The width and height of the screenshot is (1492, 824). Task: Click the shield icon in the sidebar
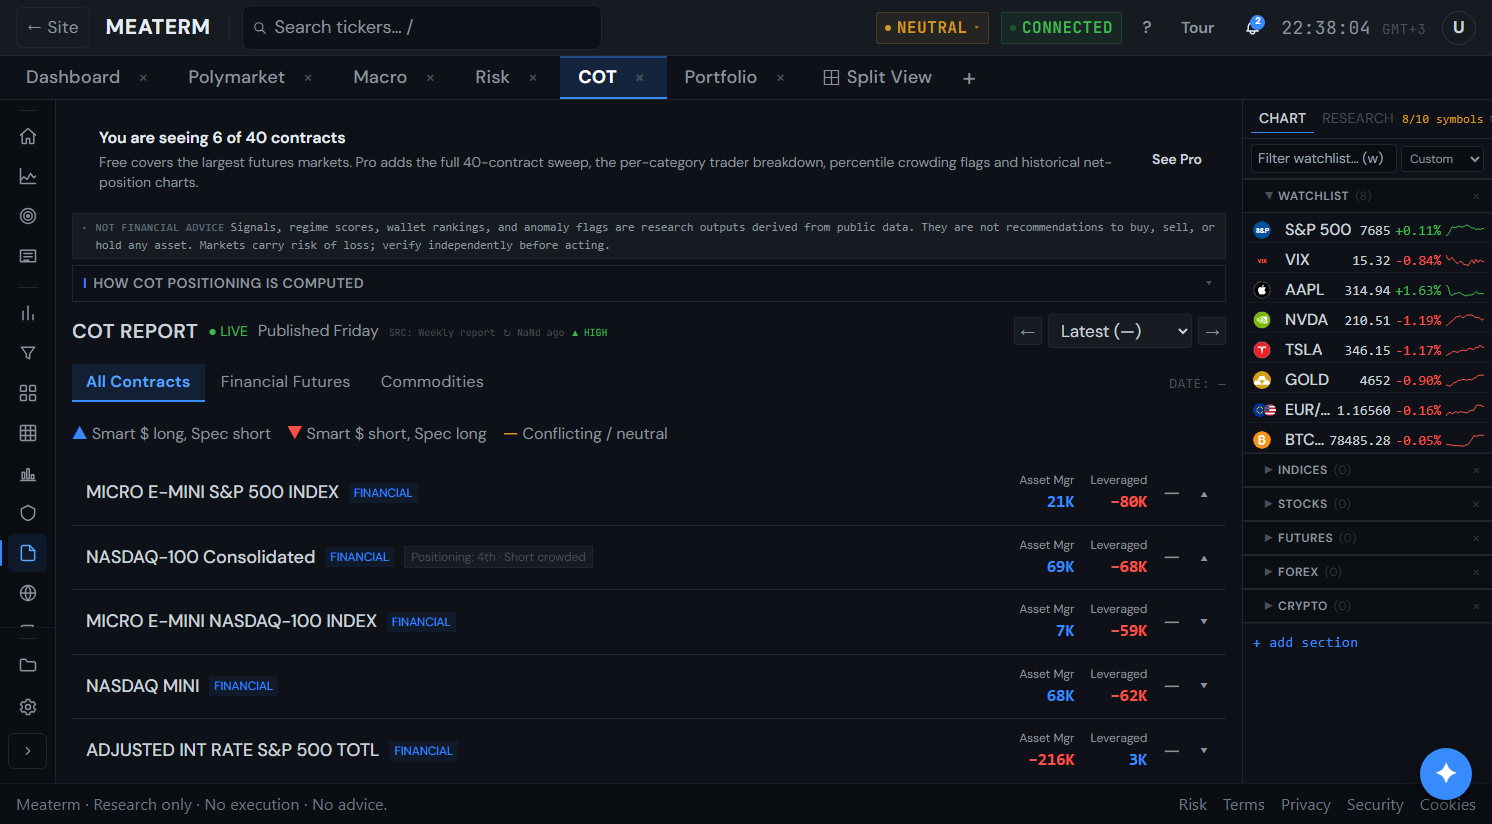[x=28, y=513]
